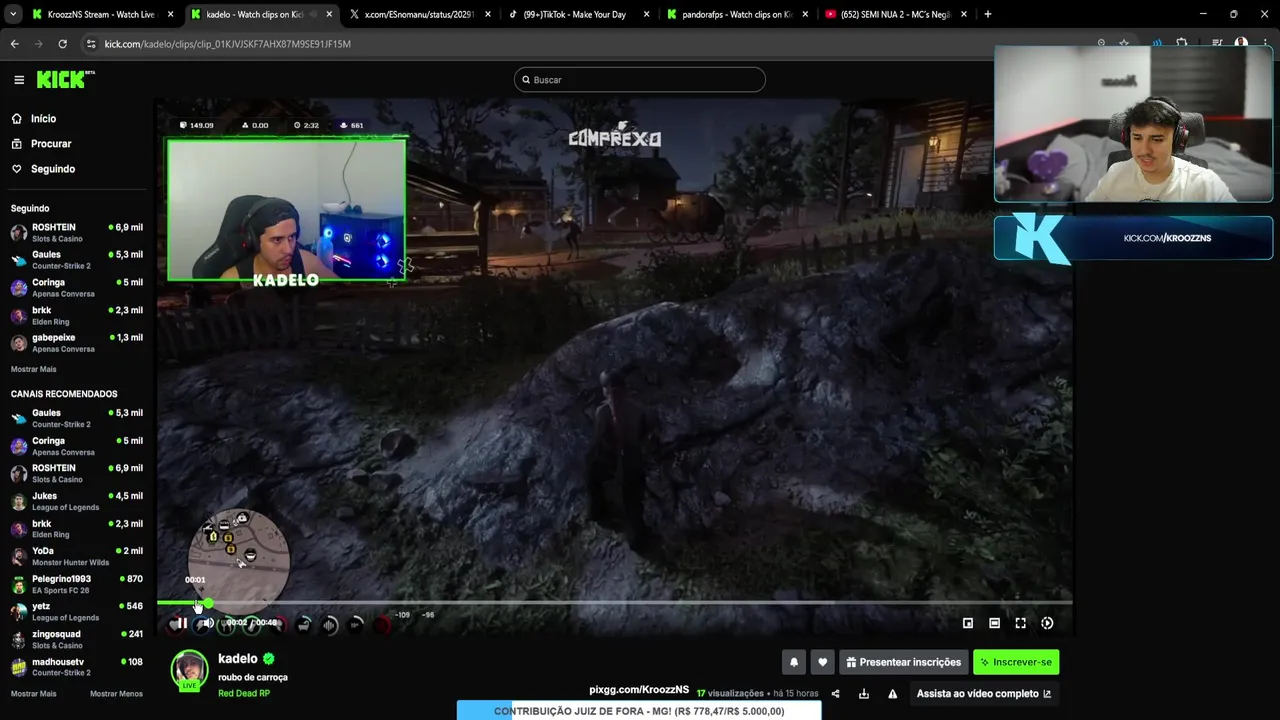Open yetz League of Legends channel
Screen dimensions: 1280x720
[x=77, y=612]
